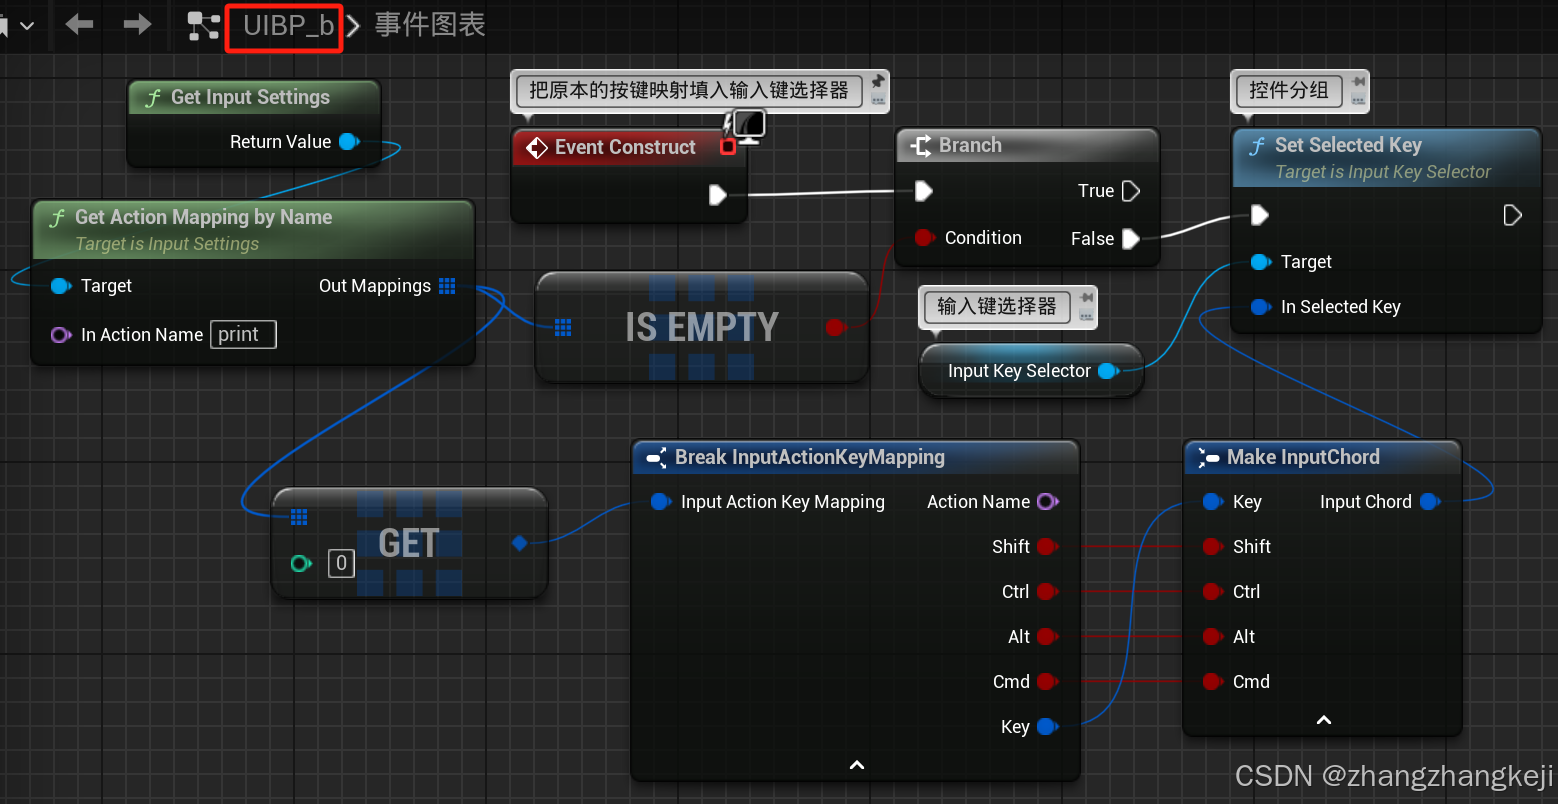Select the Event Construct node title
The height and width of the screenshot is (804, 1558).
pyautogui.click(x=625, y=147)
